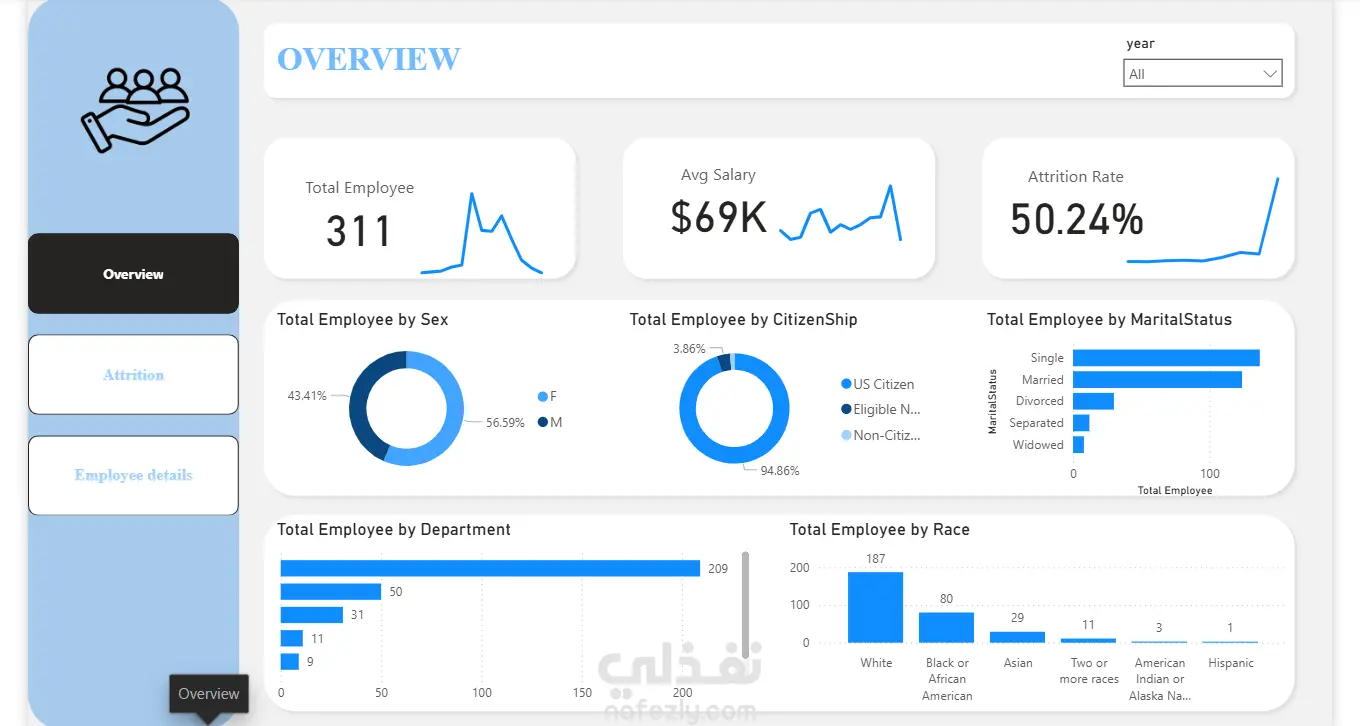Viewport: 1360px width, 726px height.
Task: Click the Attrition Rate sparkline chart
Action: click(1202, 220)
